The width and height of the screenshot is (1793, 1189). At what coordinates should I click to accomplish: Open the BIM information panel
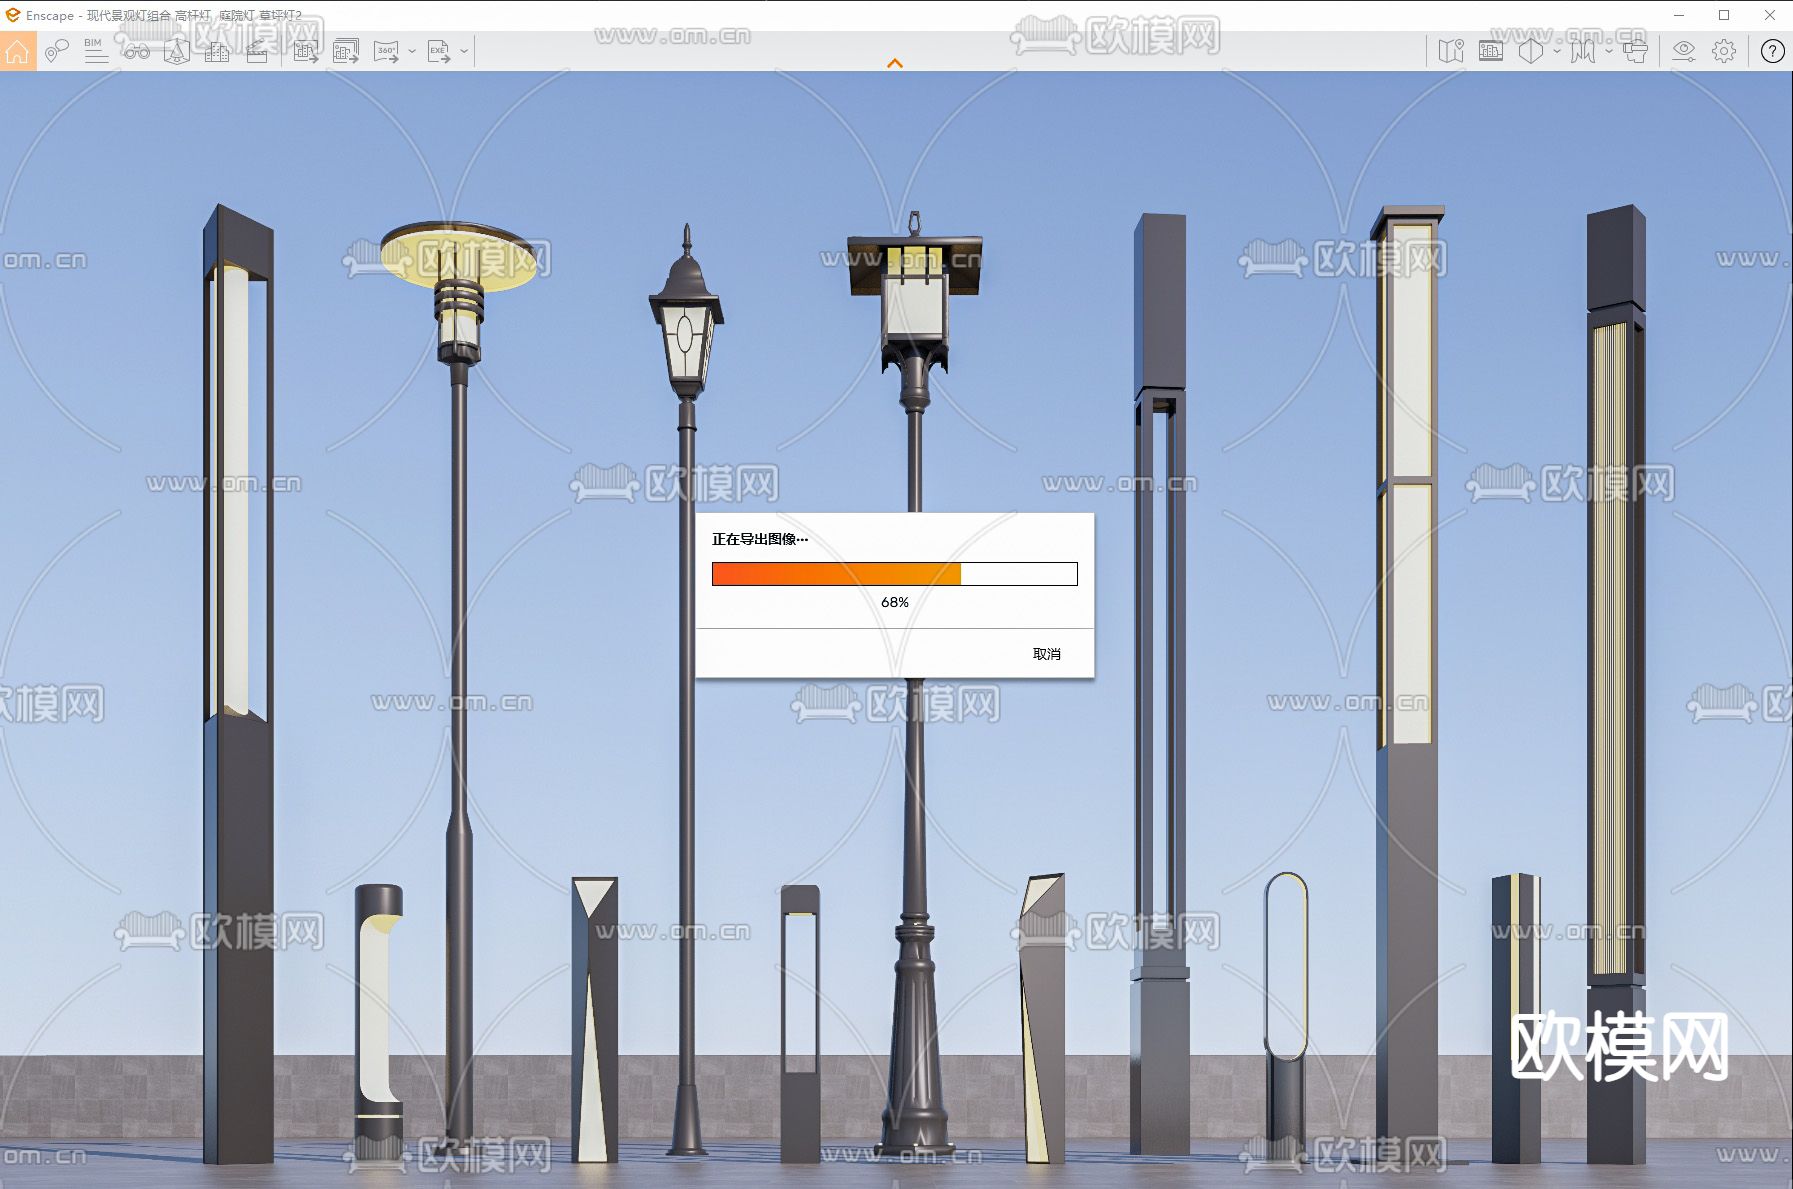coord(96,51)
